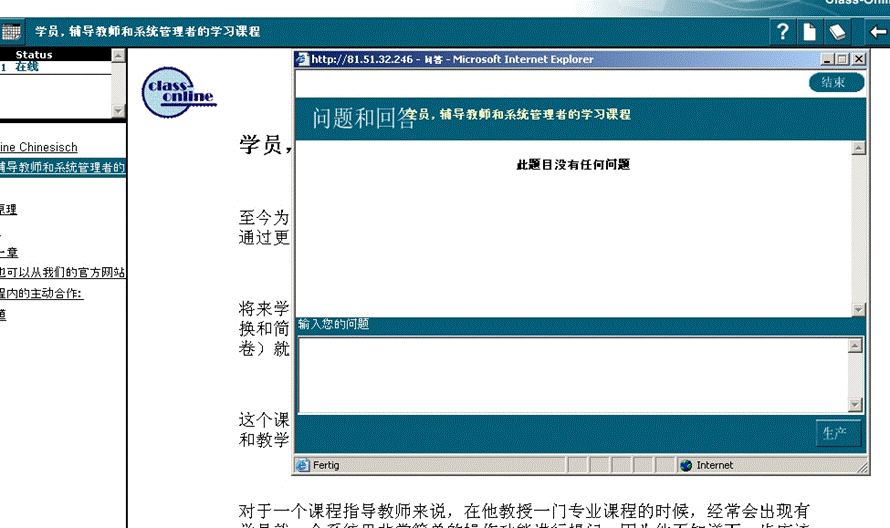Click the grid icon at top left

tap(12, 32)
